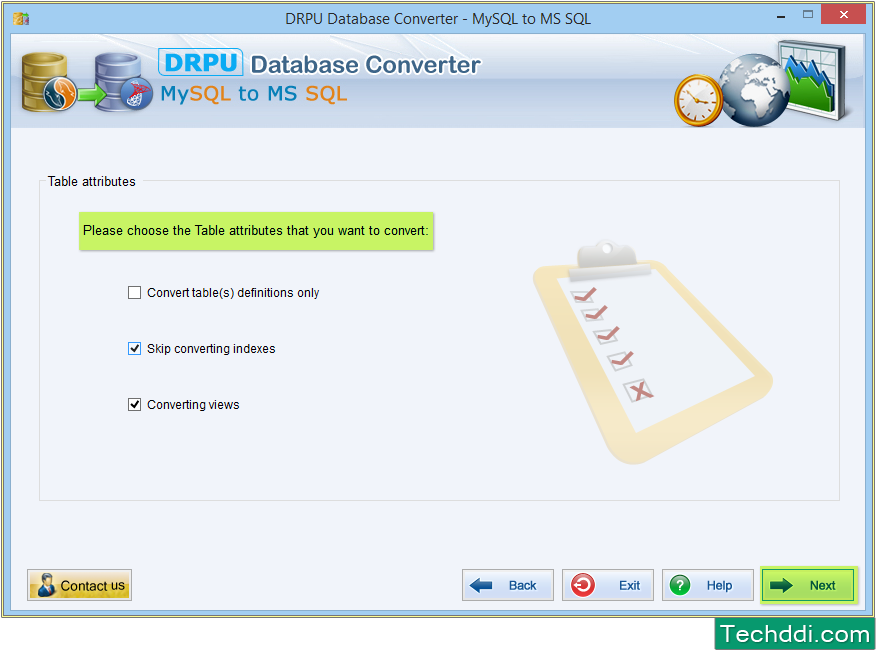Uncheck the 'Skip converting indexes' checkbox

[x=134, y=349]
